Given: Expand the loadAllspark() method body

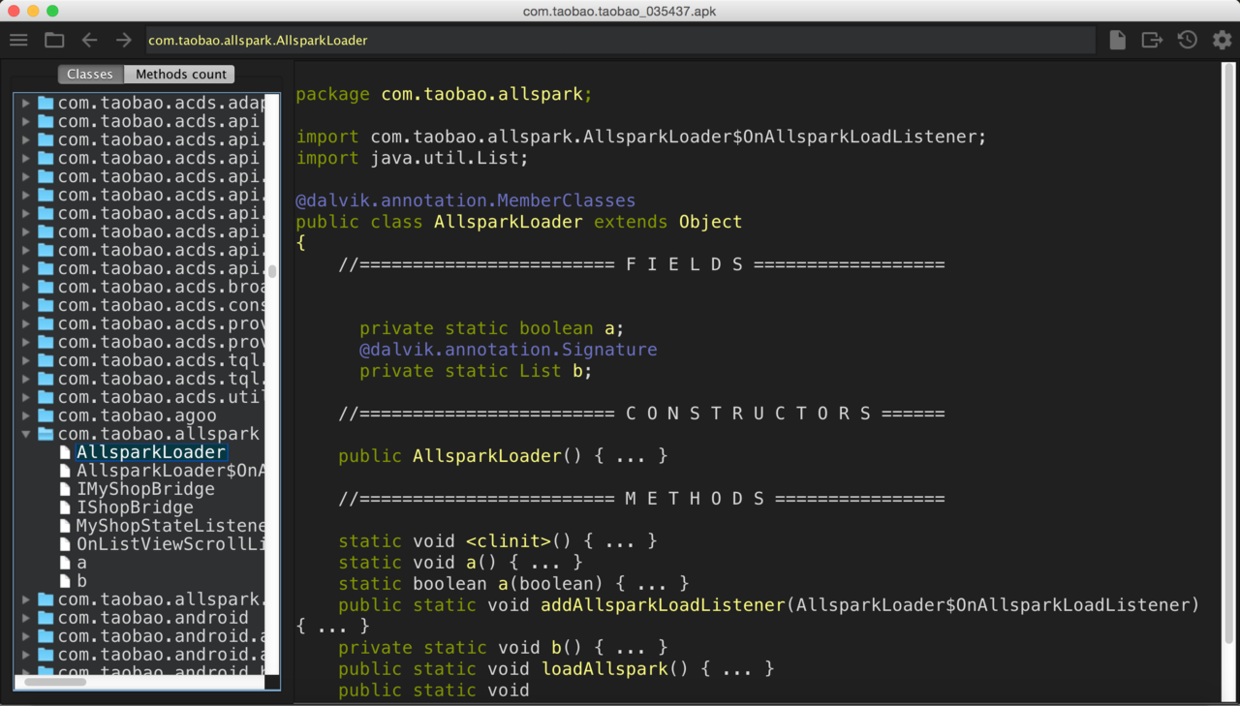Looking at the screenshot, I should 737,668.
